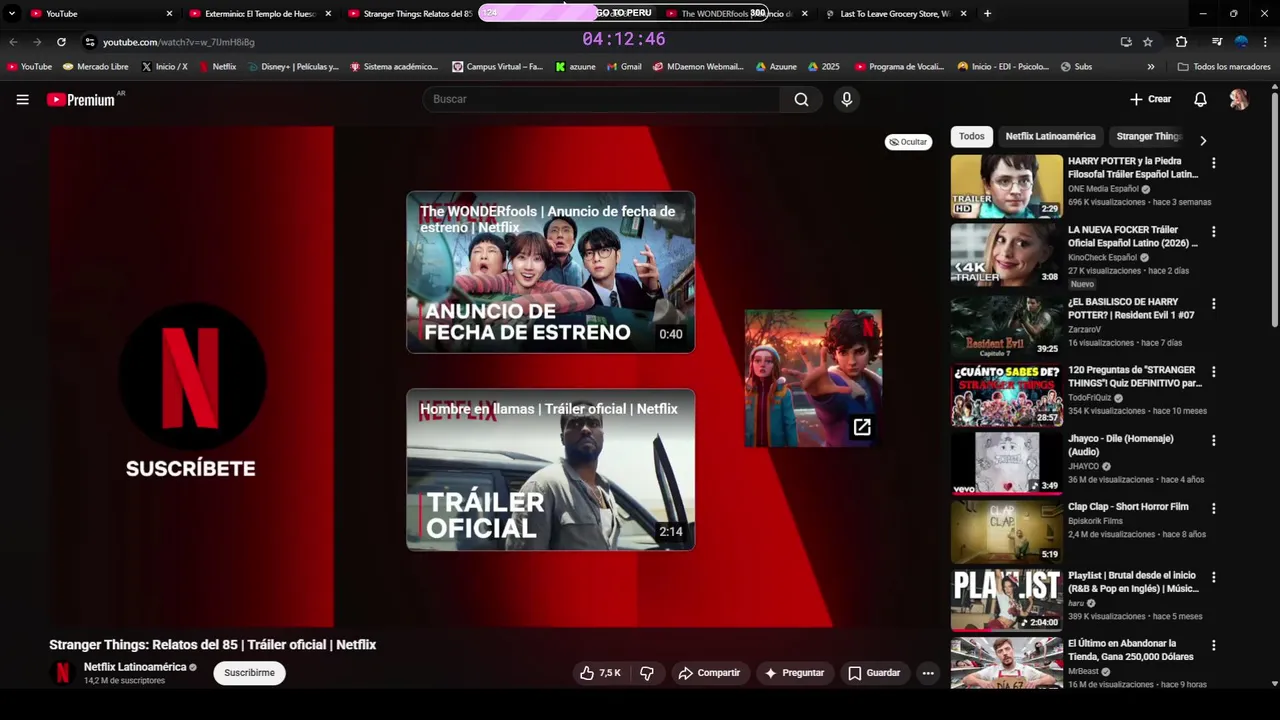Open the account avatar menu

pos(1239,99)
